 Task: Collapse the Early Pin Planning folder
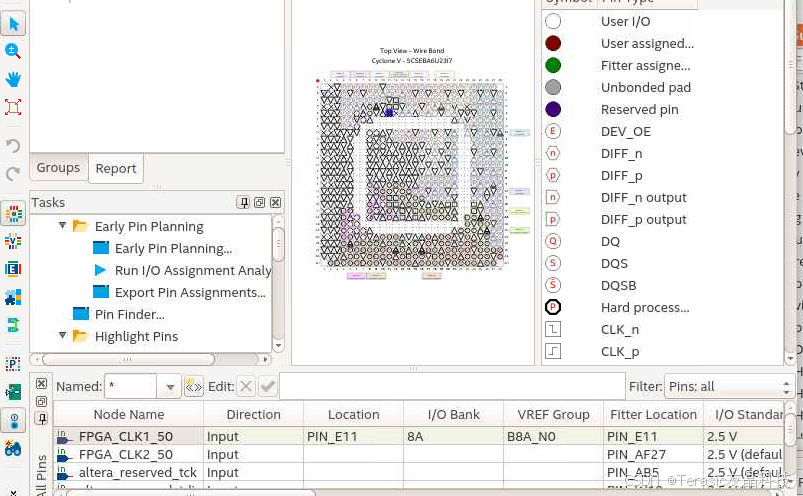[62, 225]
